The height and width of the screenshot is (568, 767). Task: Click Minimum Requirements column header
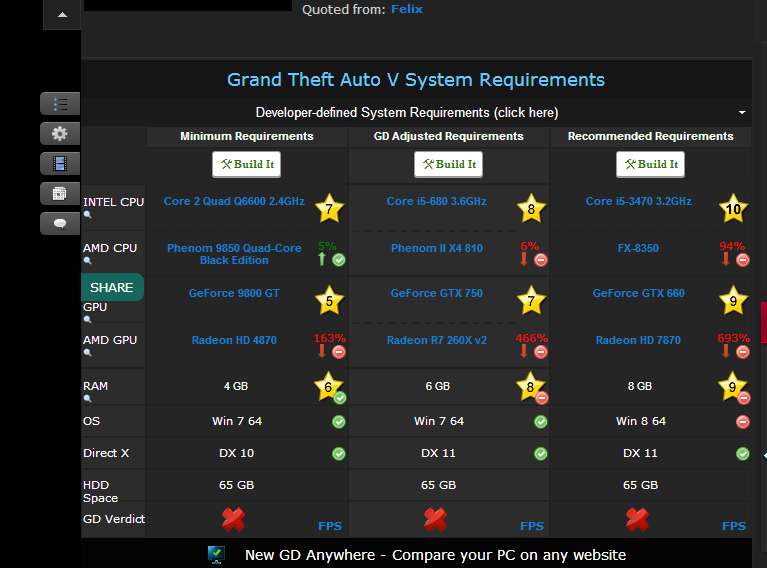pyautogui.click(x=247, y=136)
